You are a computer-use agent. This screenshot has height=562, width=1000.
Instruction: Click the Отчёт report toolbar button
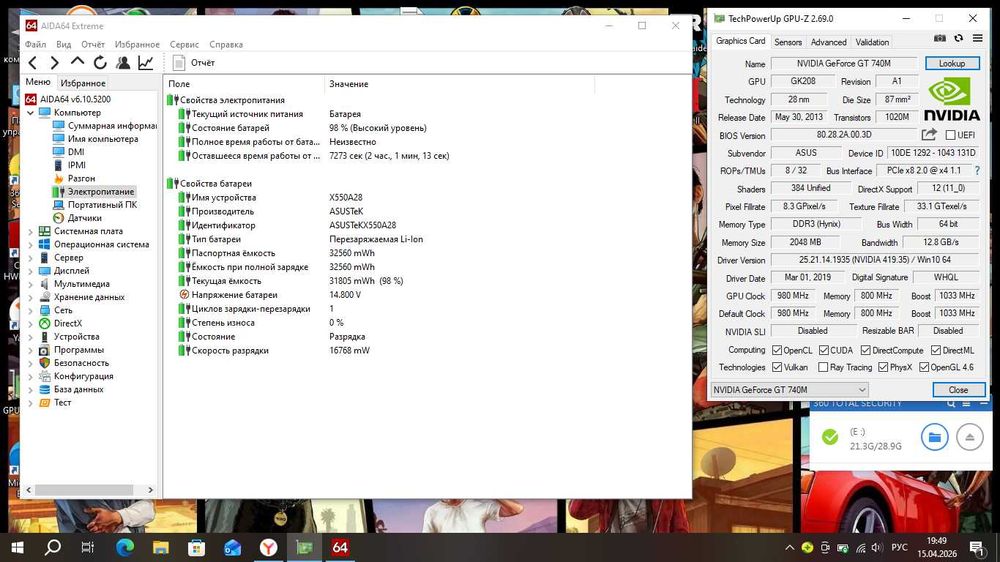coord(194,63)
